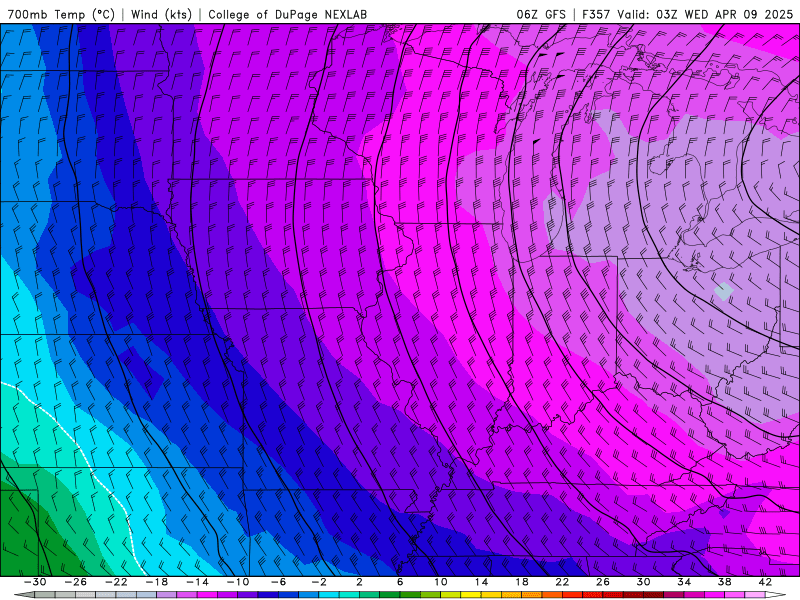Click the -6 tick label on color scale
The height and width of the screenshot is (600, 800).
(x=279, y=582)
